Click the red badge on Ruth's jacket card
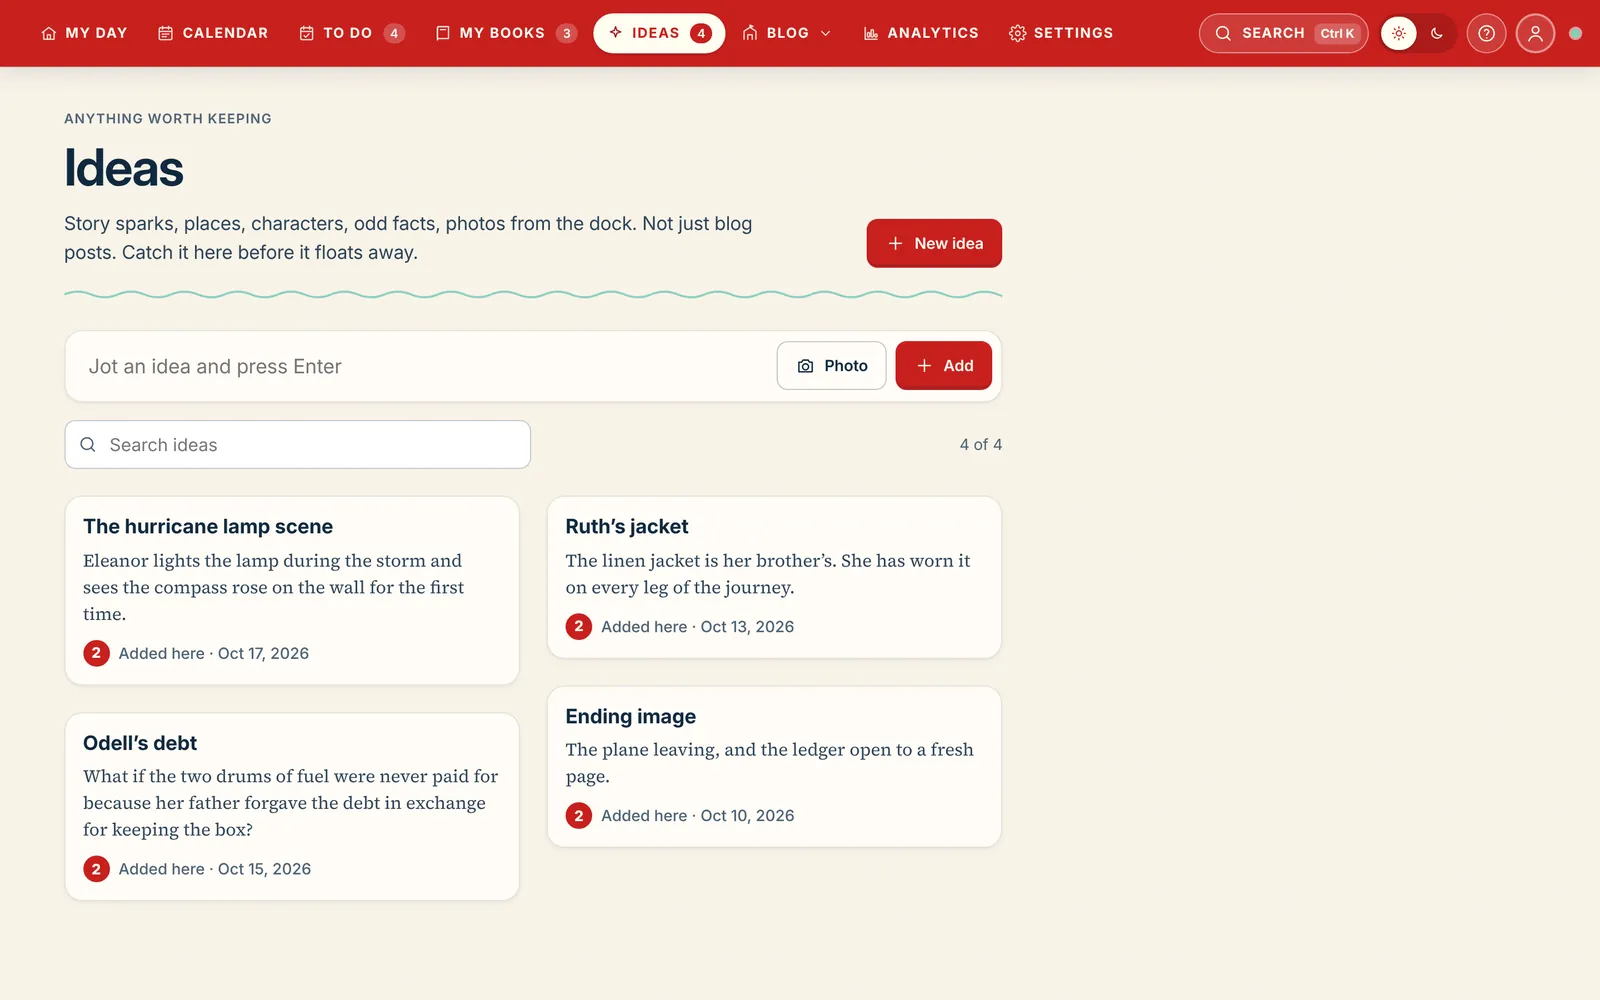Screen dimensions: 1600x1000 point(578,627)
